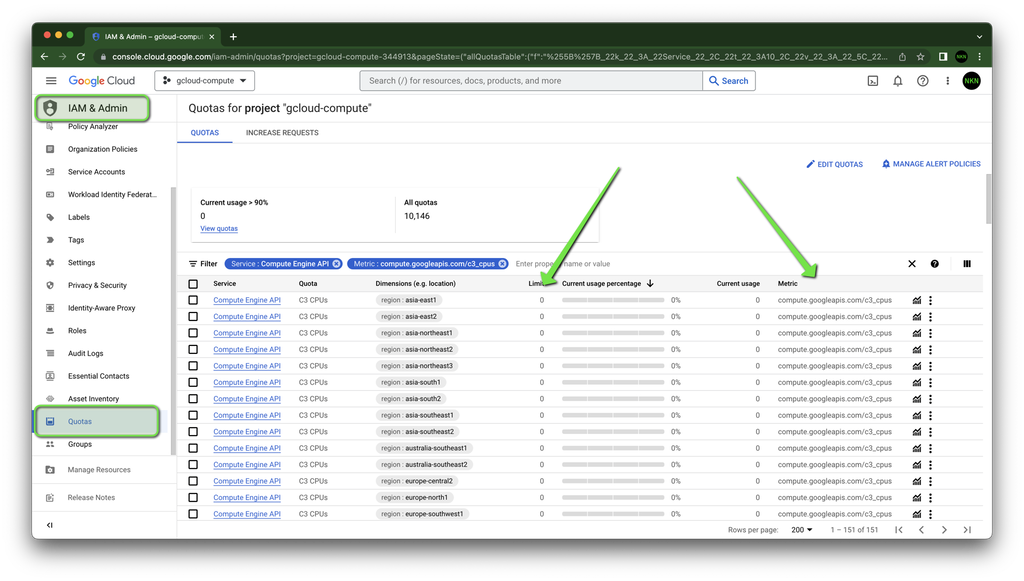
Task: Open the gcloud-compute project selector
Action: (x=204, y=81)
